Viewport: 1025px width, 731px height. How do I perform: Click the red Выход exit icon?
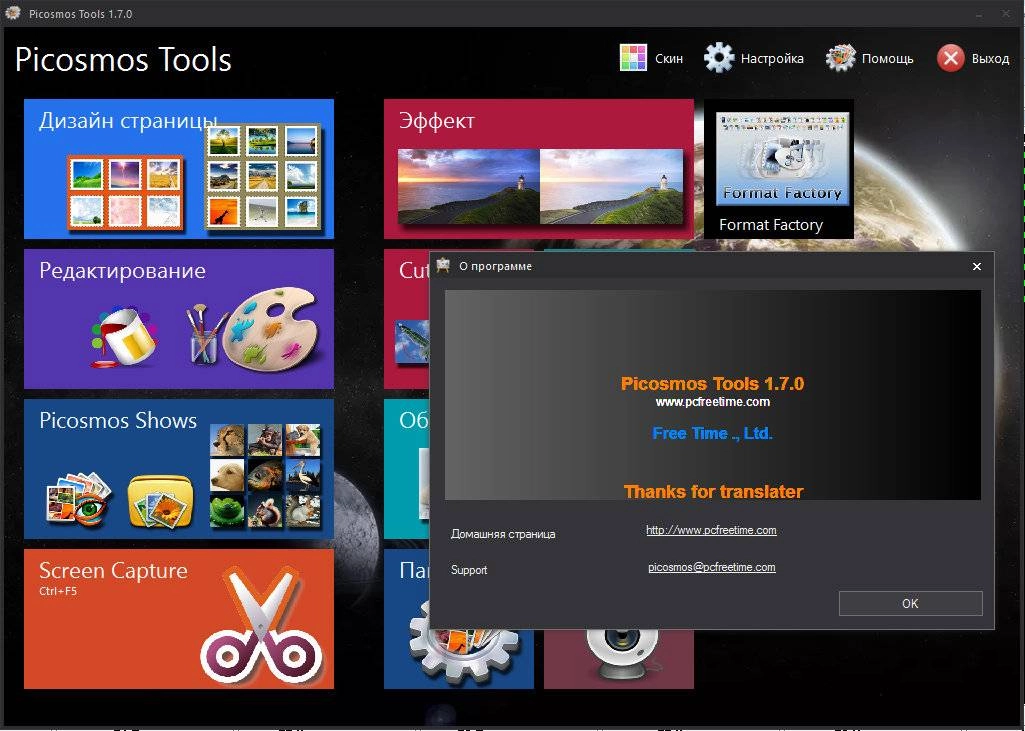950,58
